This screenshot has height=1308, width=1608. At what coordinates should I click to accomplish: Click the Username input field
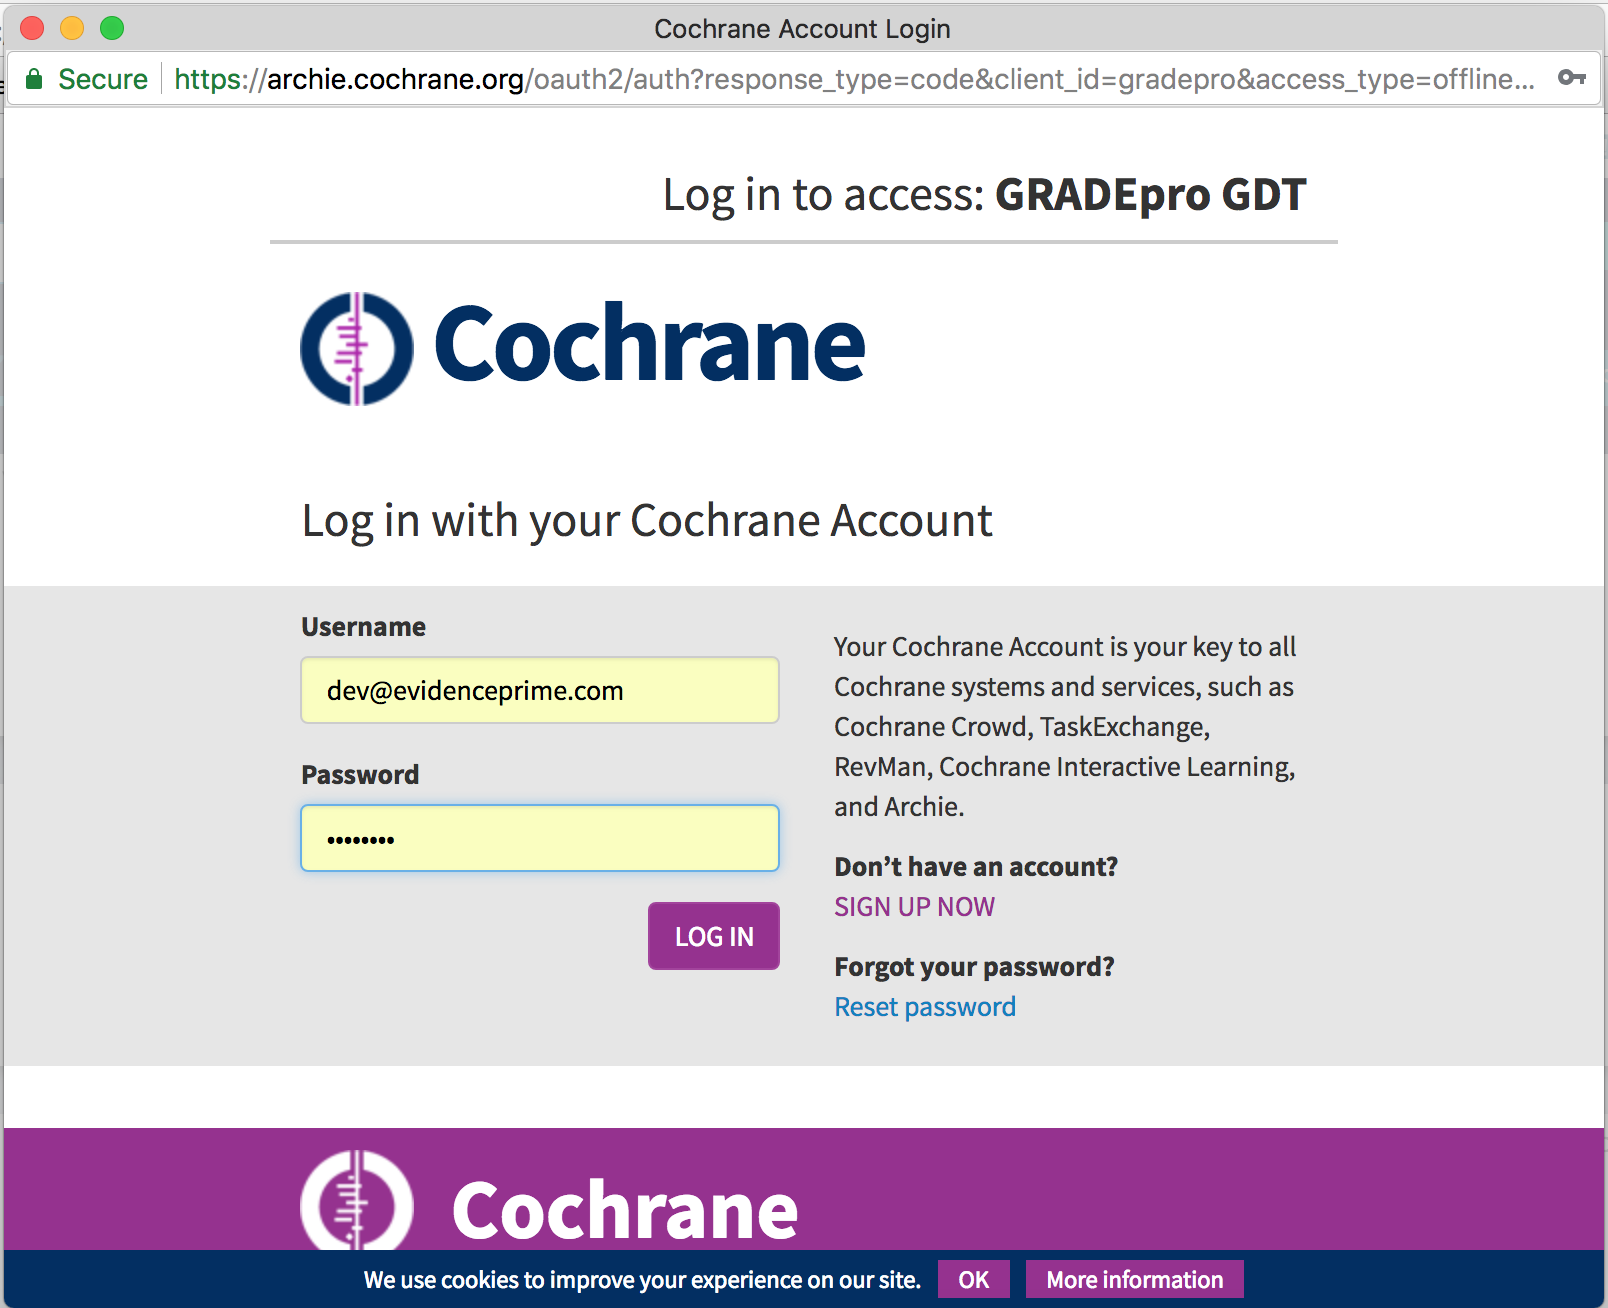click(x=540, y=690)
